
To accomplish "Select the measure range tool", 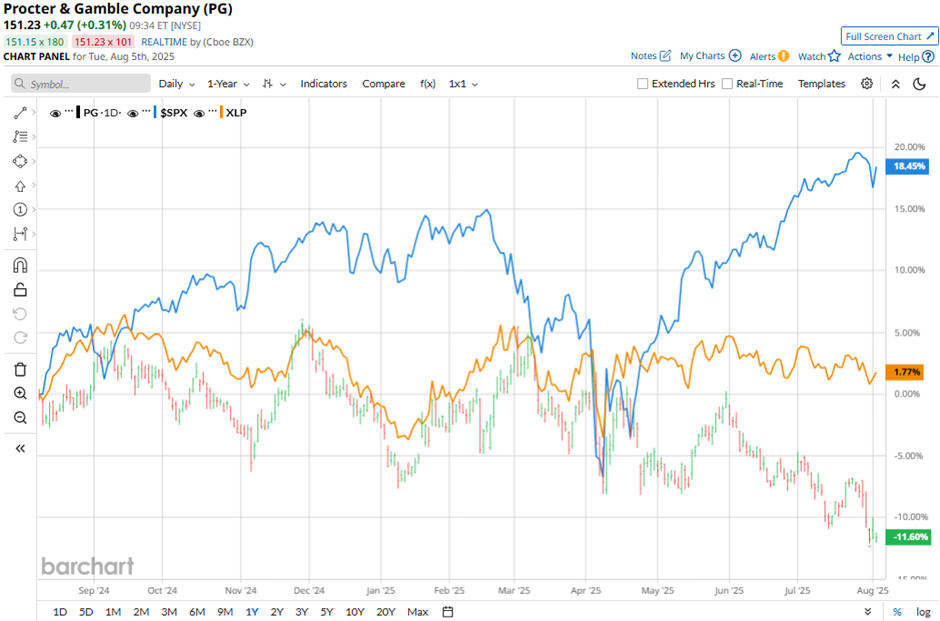I will tap(20, 234).
